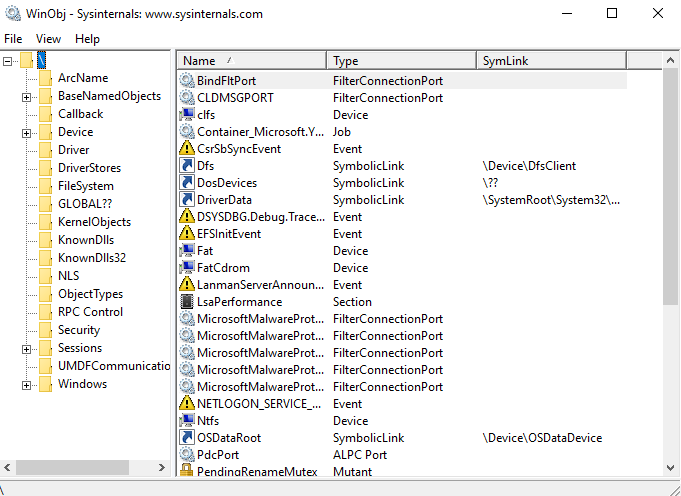Screen dimensions: 681x496
Task: Click the \Device\OSDataDevice symlink value
Action: pyautogui.click(x=542, y=438)
